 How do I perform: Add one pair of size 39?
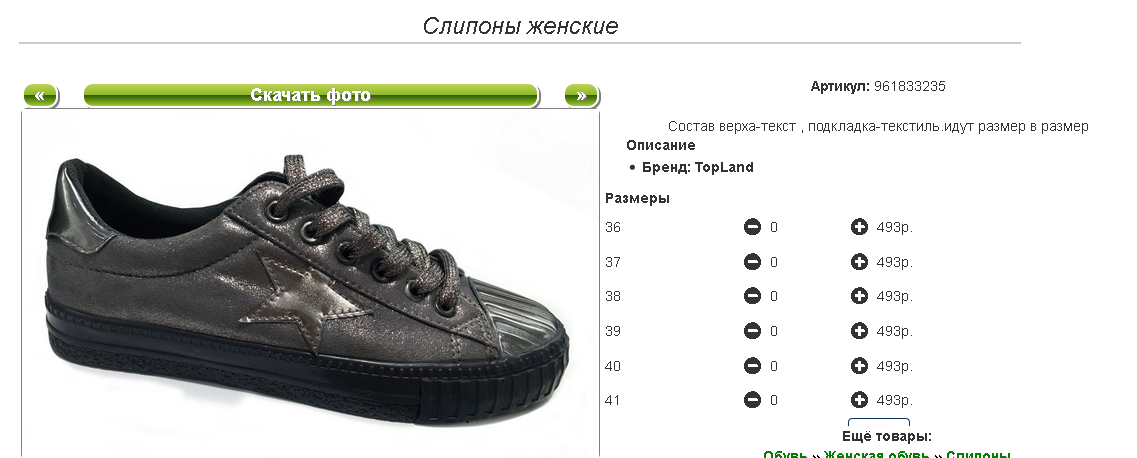[x=859, y=331]
